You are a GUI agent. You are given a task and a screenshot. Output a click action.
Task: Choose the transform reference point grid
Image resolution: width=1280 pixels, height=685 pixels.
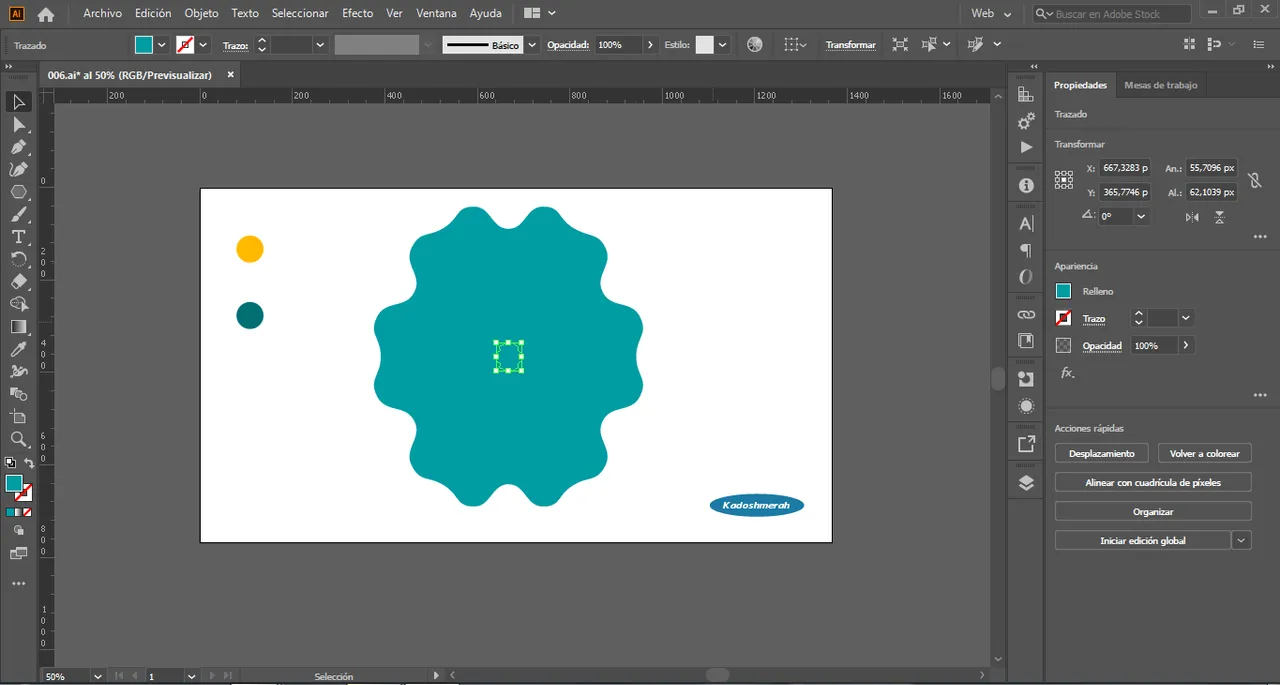click(x=1064, y=180)
